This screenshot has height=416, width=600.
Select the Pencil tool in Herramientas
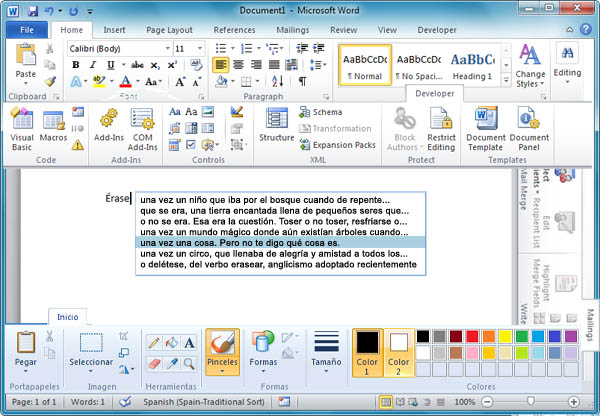click(154, 343)
